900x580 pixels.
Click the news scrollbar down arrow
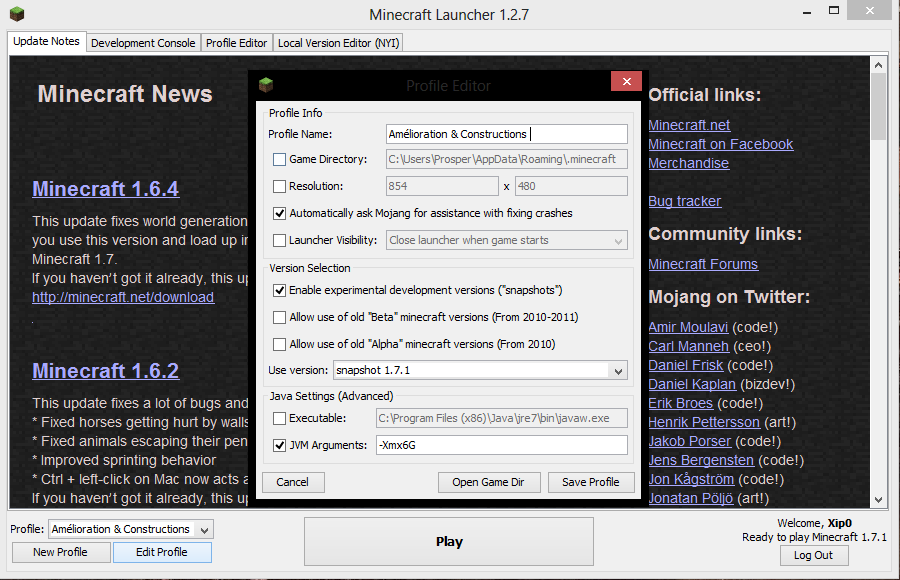click(878, 500)
